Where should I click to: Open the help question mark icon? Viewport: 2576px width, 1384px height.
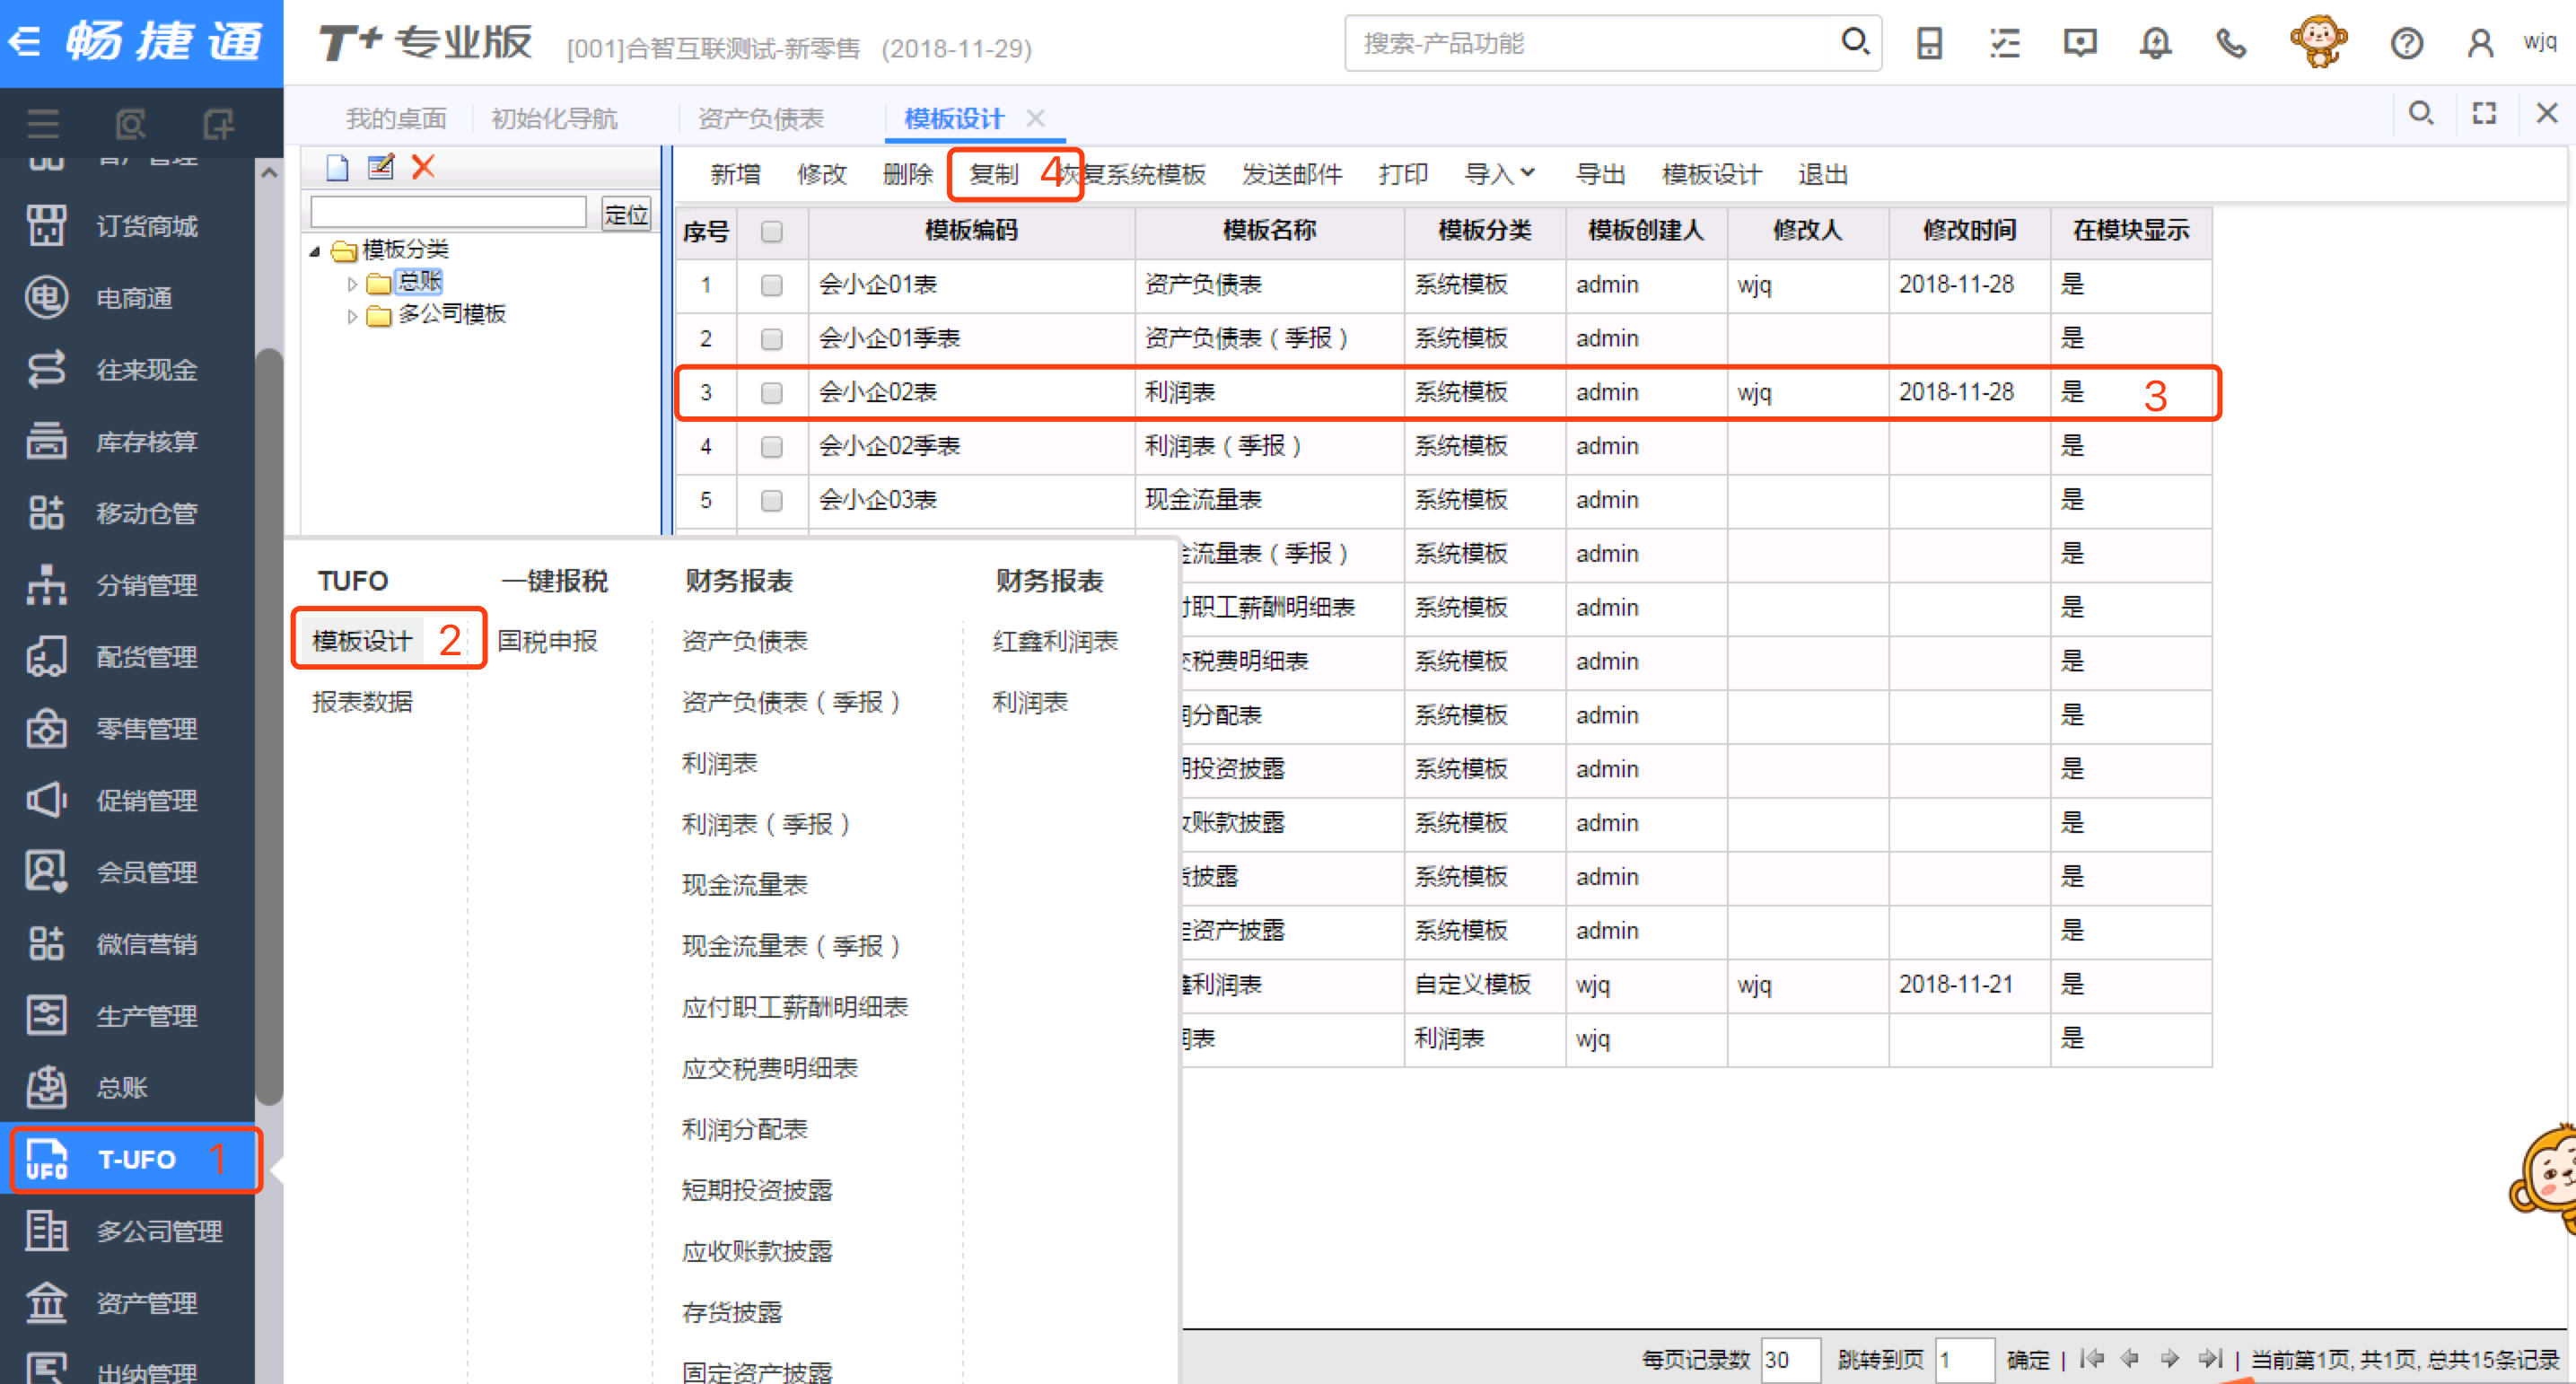coord(2406,43)
